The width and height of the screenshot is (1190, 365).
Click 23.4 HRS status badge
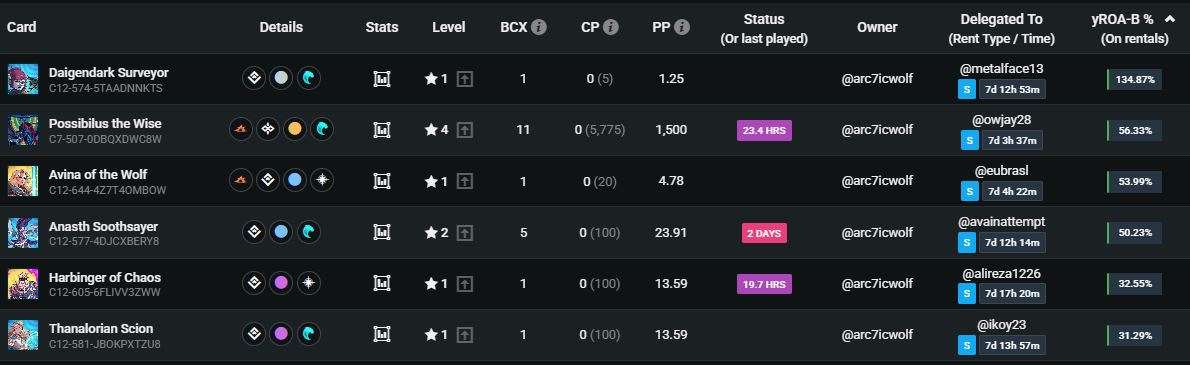(x=764, y=130)
